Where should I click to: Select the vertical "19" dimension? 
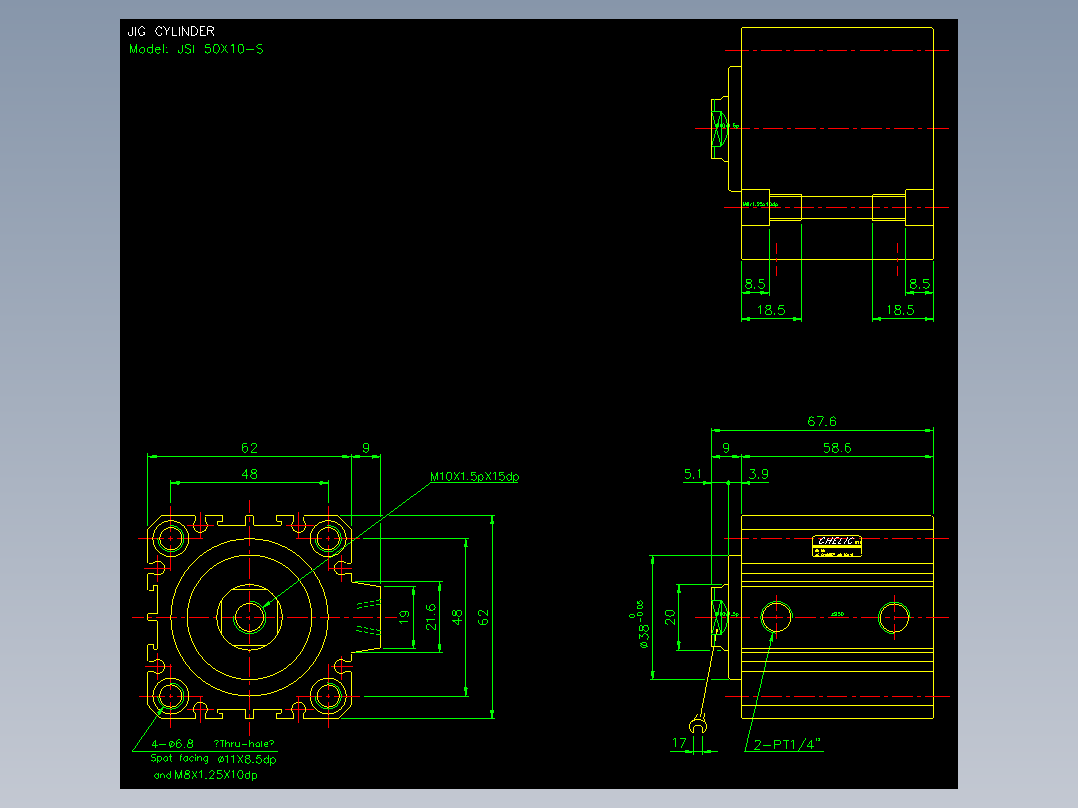(404, 618)
